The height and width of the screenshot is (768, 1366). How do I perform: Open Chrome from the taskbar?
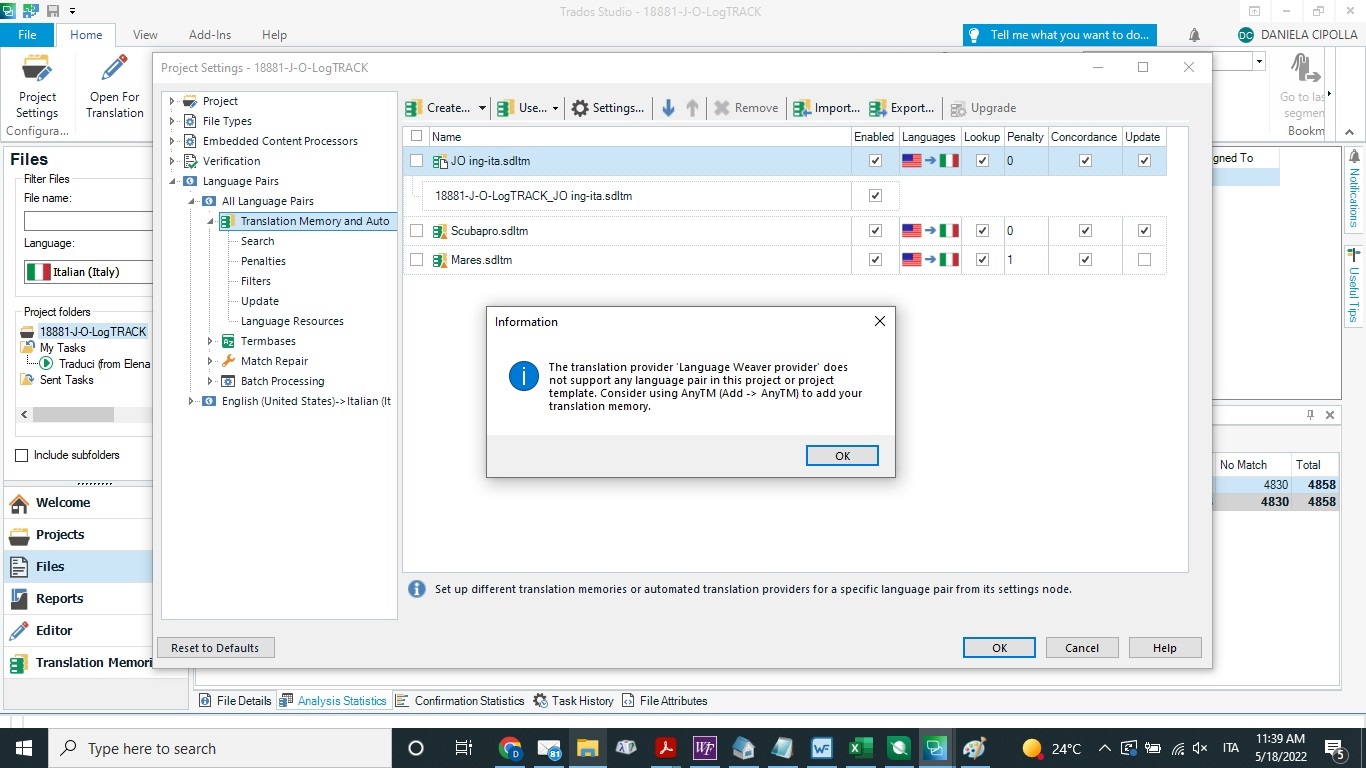[x=510, y=748]
